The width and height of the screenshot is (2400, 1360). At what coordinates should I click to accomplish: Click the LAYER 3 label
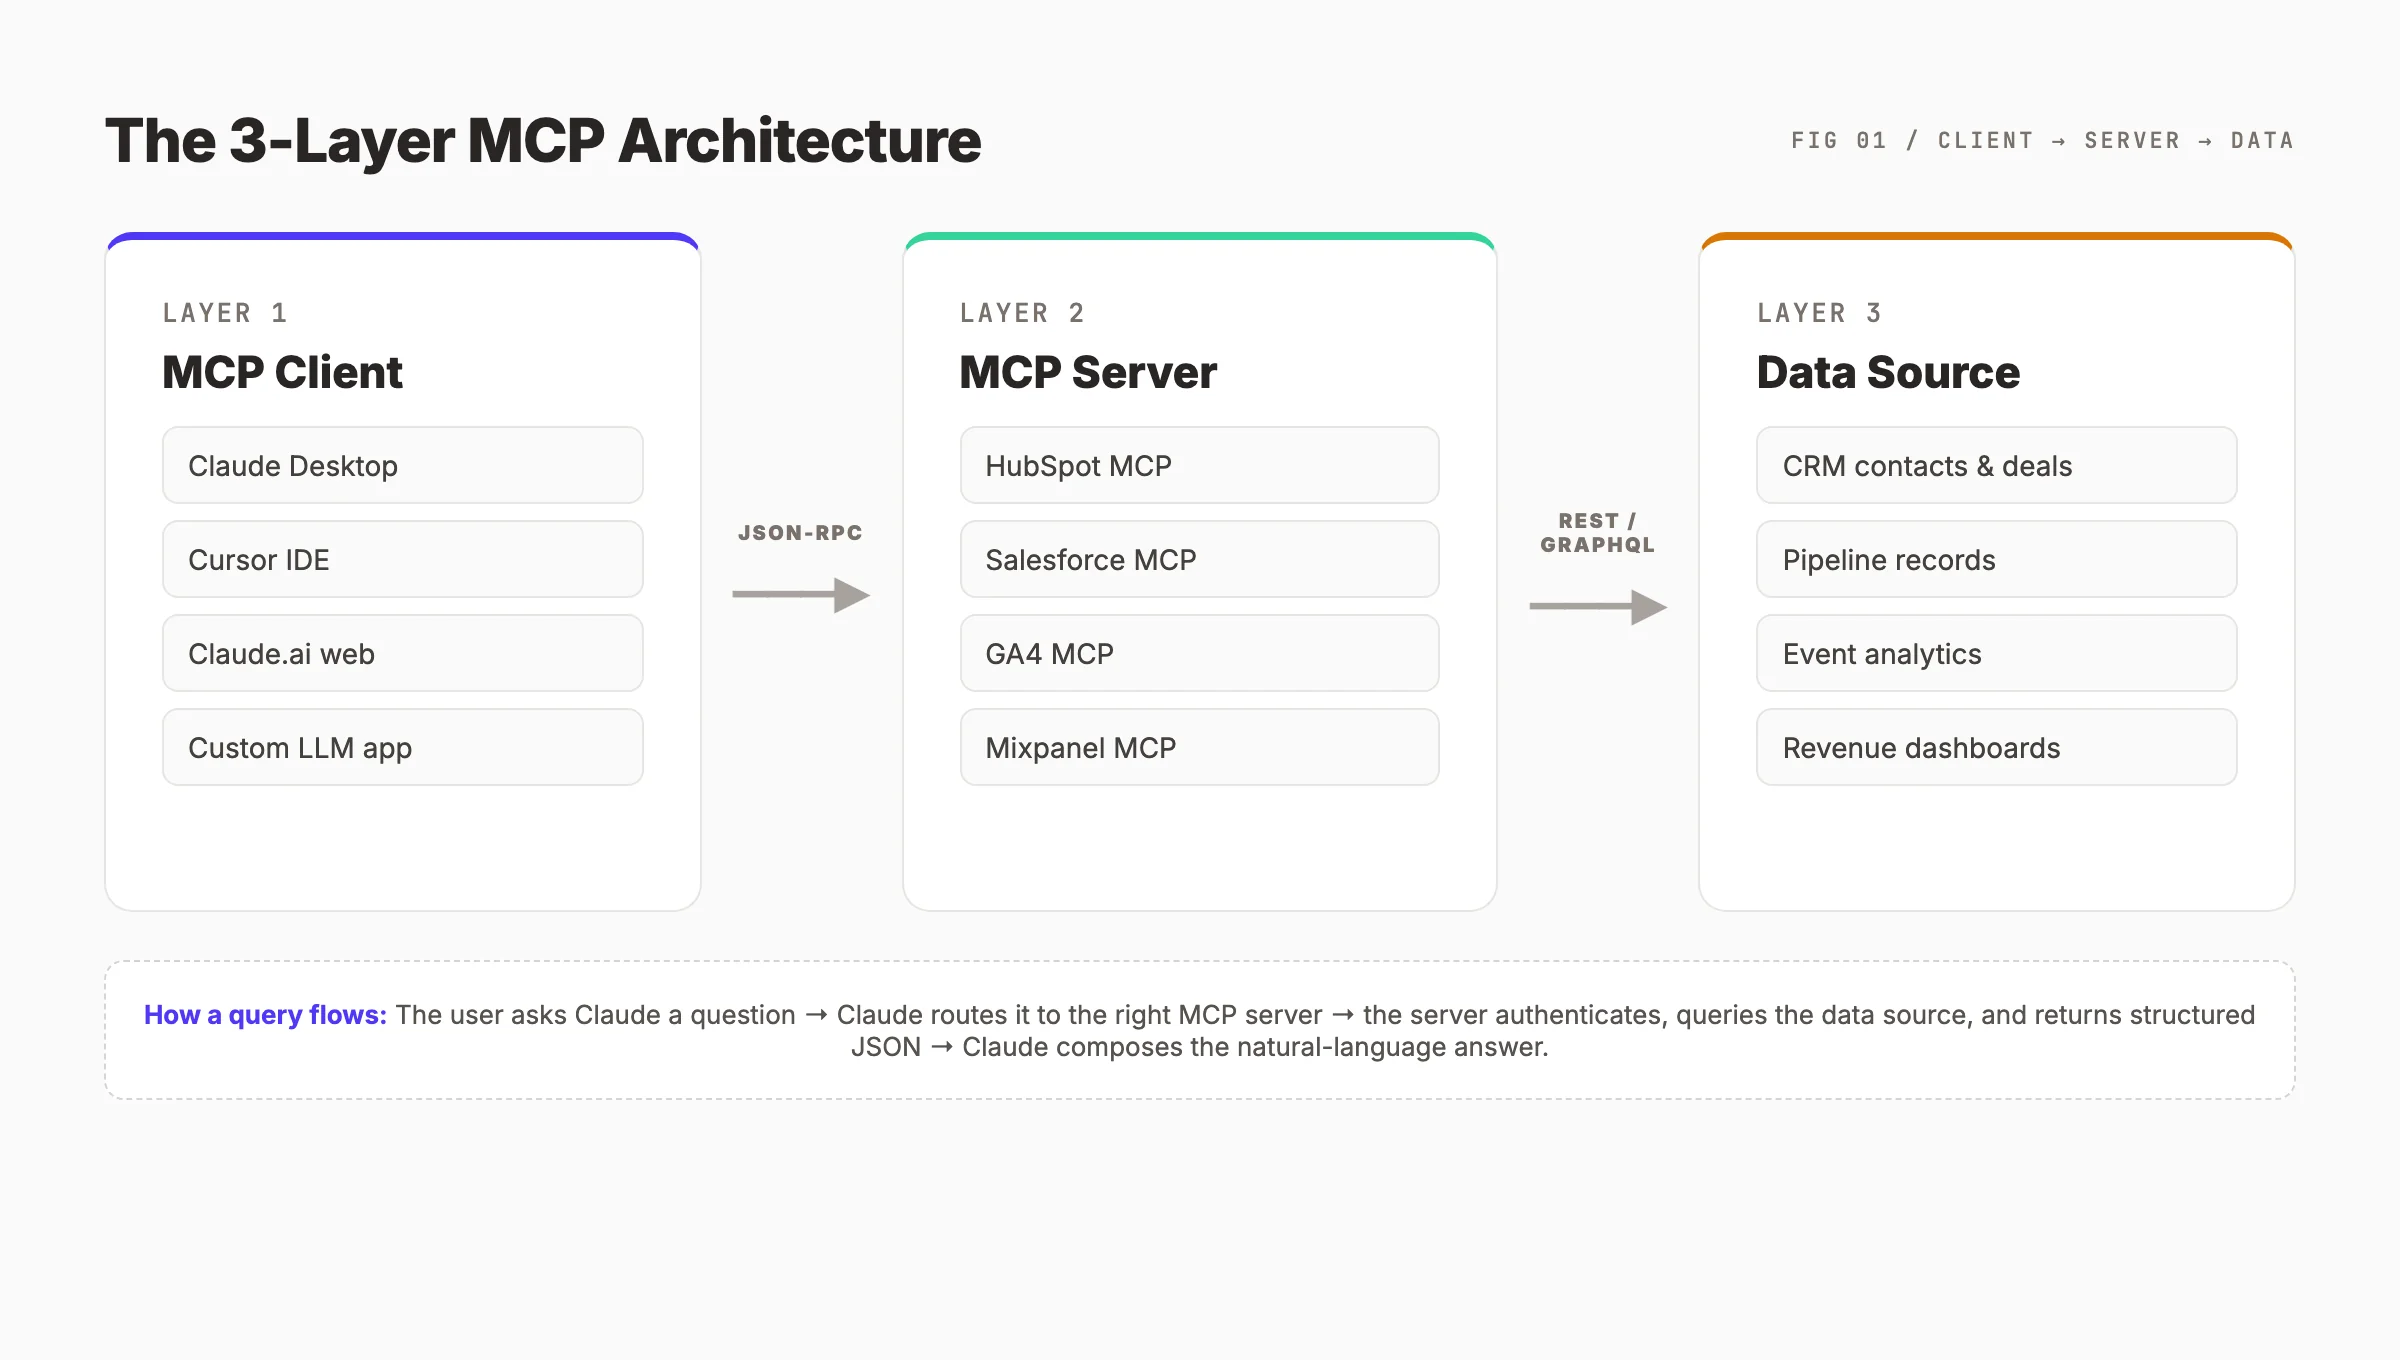point(1819,313)
